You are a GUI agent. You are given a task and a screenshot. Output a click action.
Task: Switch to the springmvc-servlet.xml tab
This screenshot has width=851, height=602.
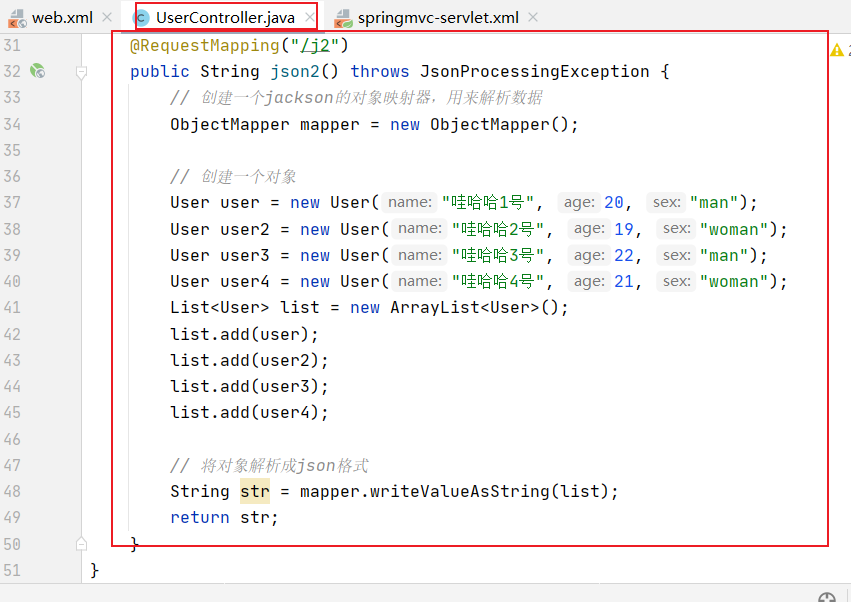[x=438, y=17]
